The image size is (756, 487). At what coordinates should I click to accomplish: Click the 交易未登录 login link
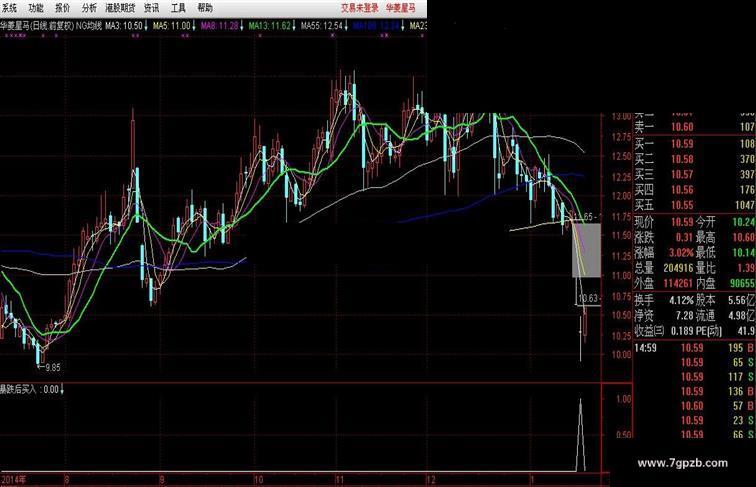360,8
